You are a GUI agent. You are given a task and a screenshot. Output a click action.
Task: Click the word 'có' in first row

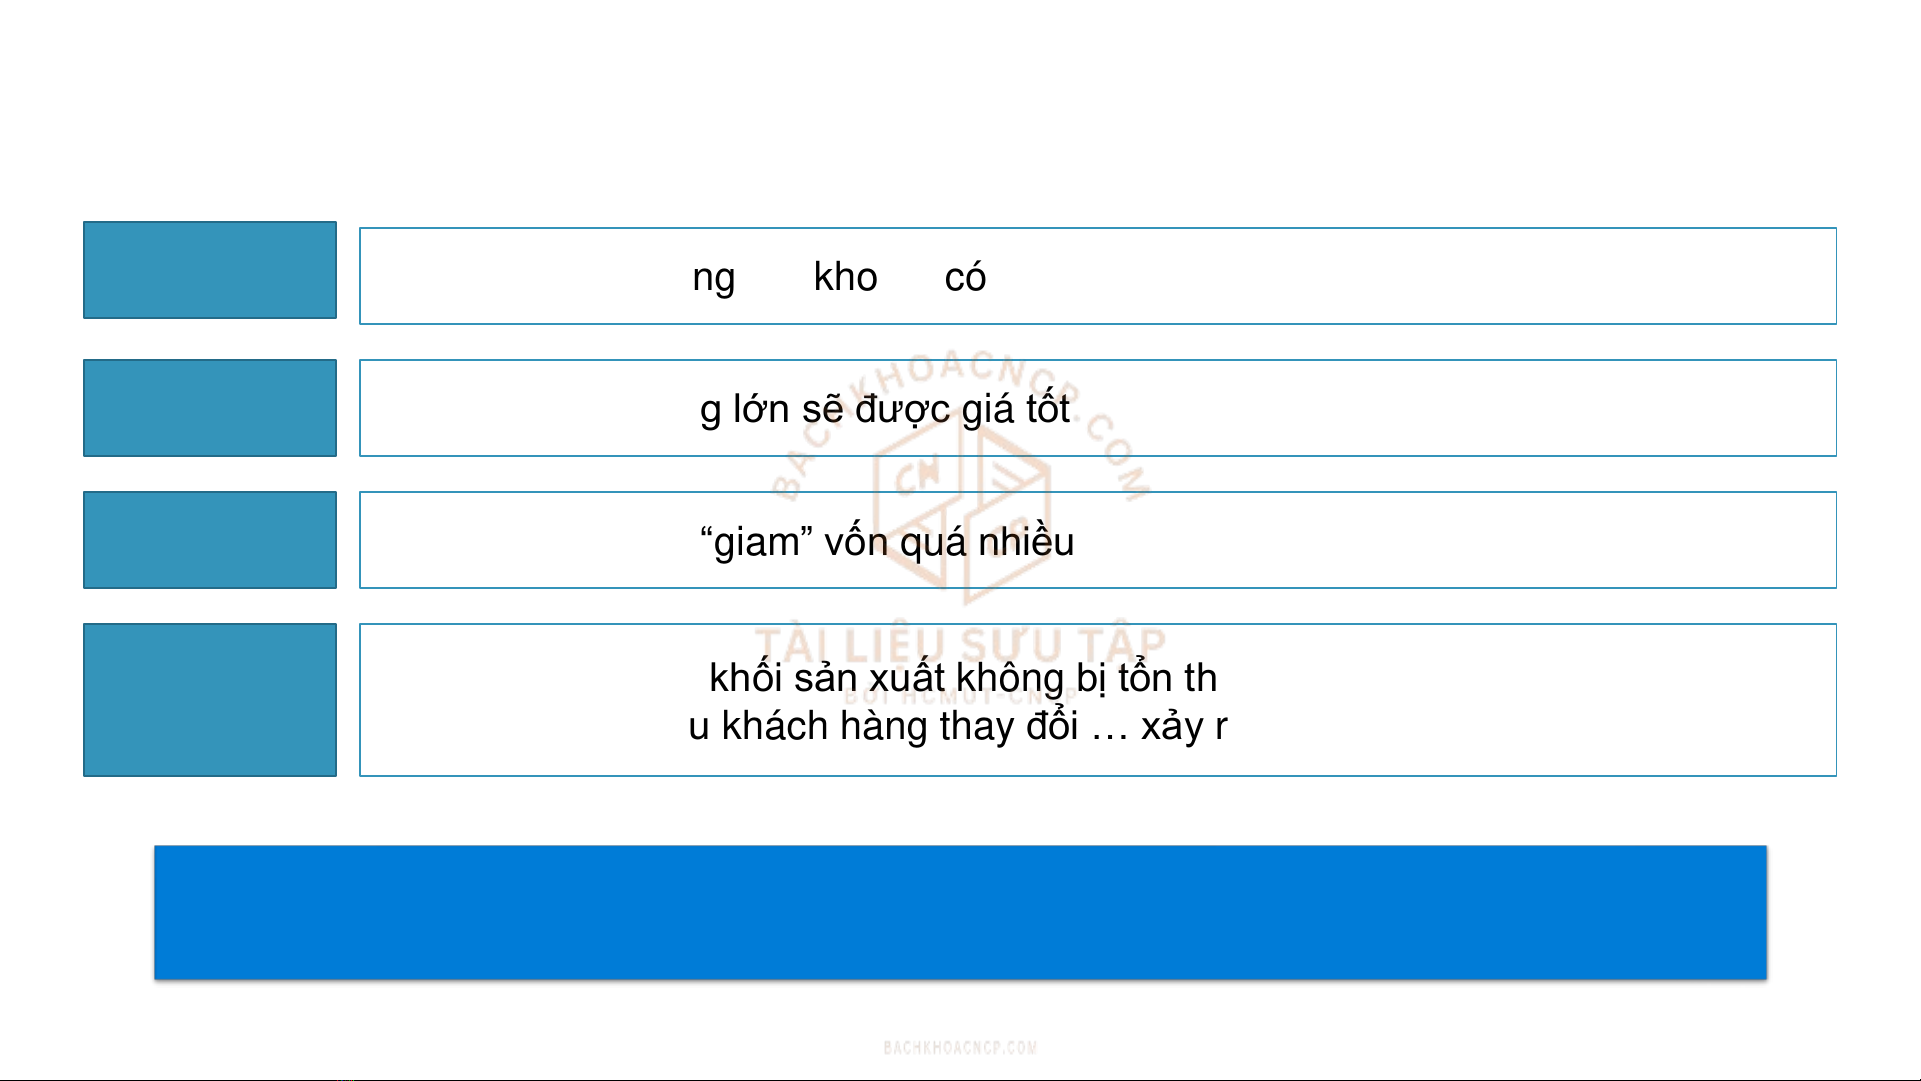point(965,277)
